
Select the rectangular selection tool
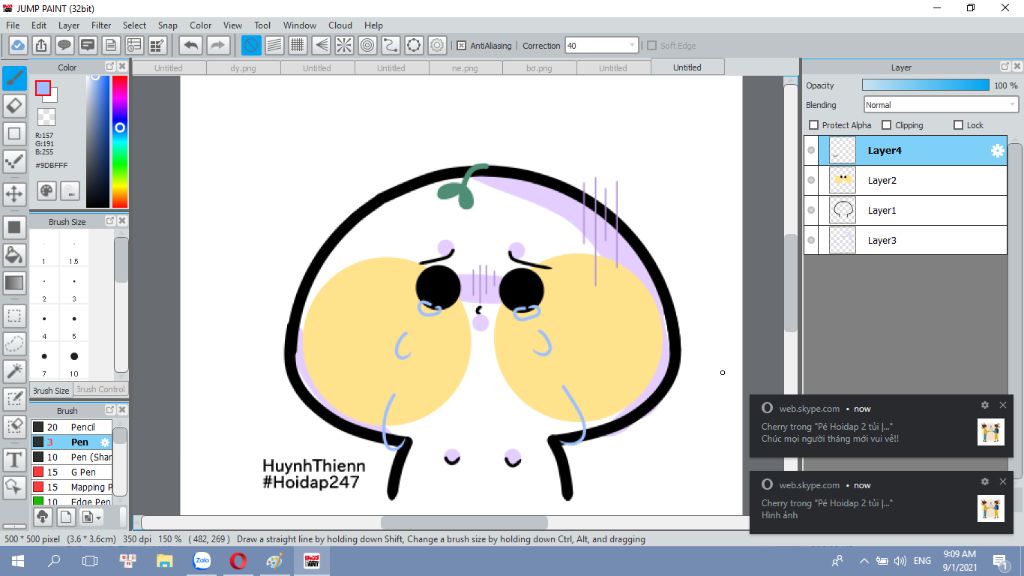14,316
